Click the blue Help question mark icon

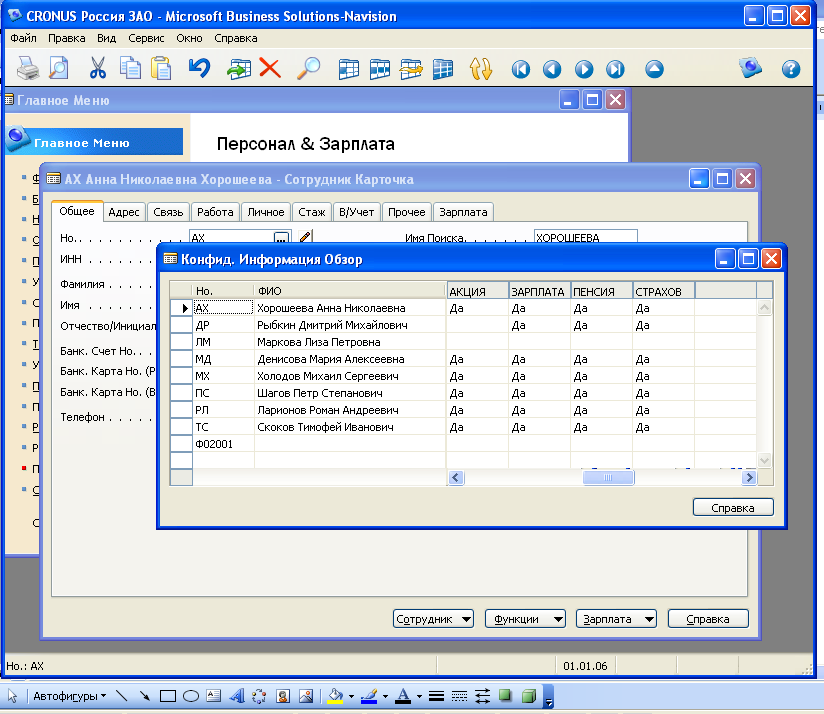point(791,69)
